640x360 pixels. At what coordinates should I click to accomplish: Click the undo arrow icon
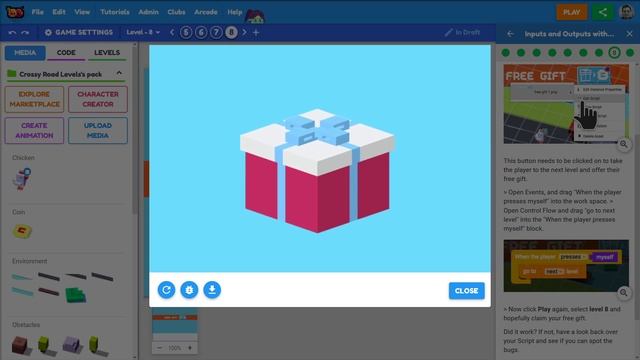pos(12,32)
